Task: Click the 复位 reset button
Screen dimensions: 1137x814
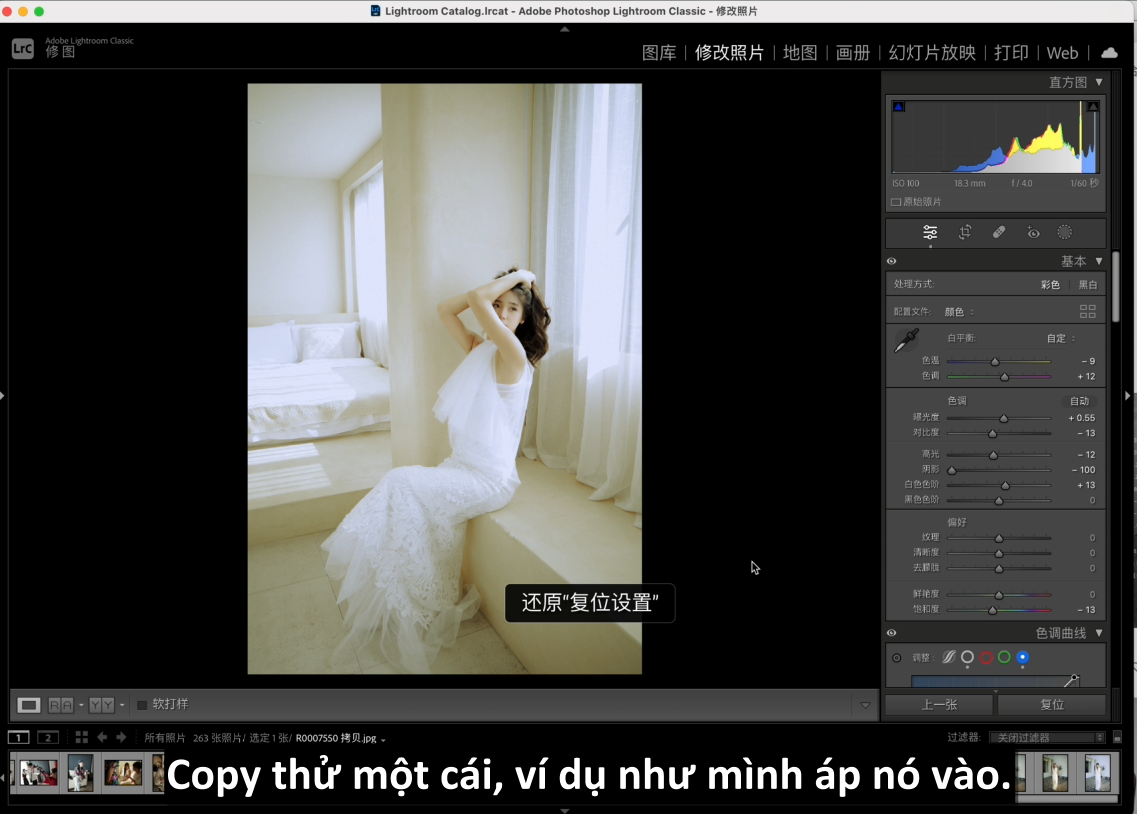Action: coord(1052,704)
